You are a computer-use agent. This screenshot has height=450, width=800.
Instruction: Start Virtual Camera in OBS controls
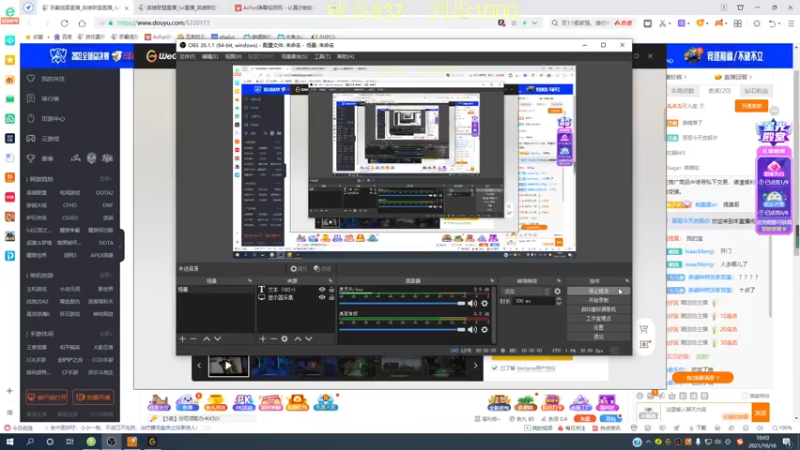coord(598,309)
